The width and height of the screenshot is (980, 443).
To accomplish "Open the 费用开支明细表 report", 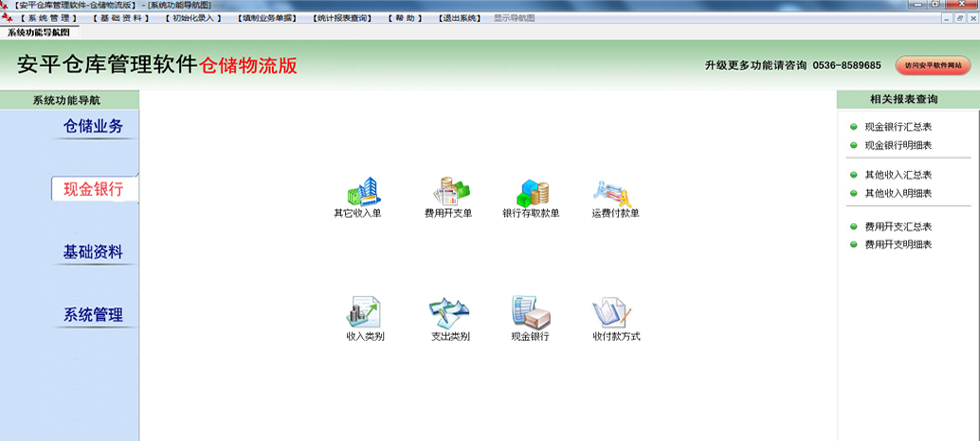I will pos(898,244).
